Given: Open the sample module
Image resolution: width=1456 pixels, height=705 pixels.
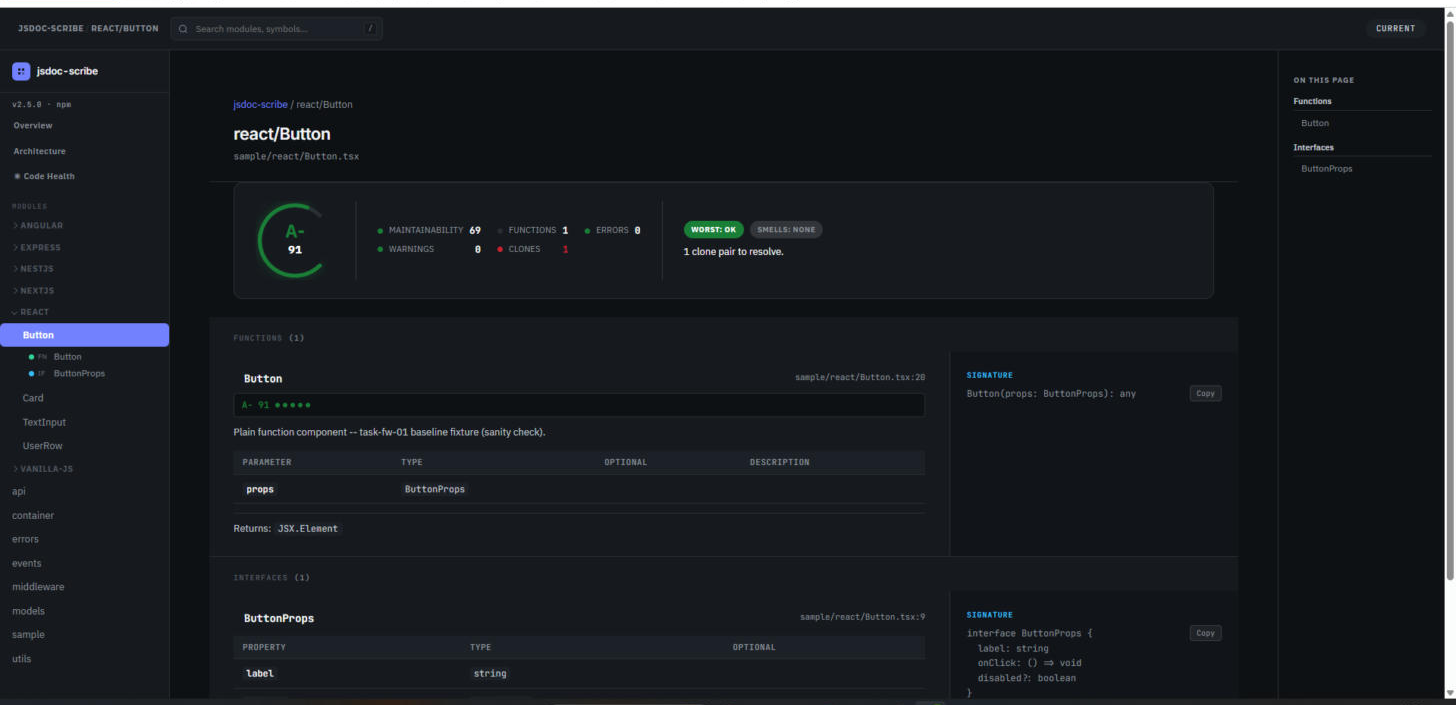Looking at the screenshot, I should click(28, 635).
